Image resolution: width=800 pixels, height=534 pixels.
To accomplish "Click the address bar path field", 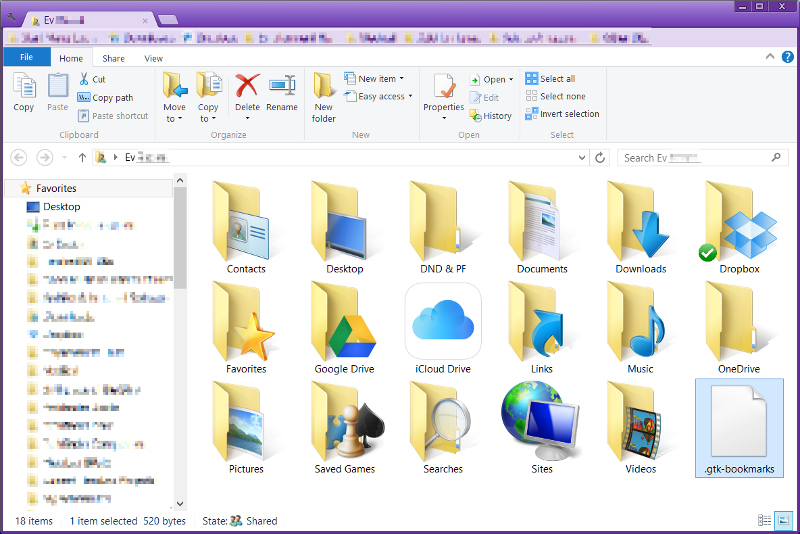I will (x=340, y=158).
